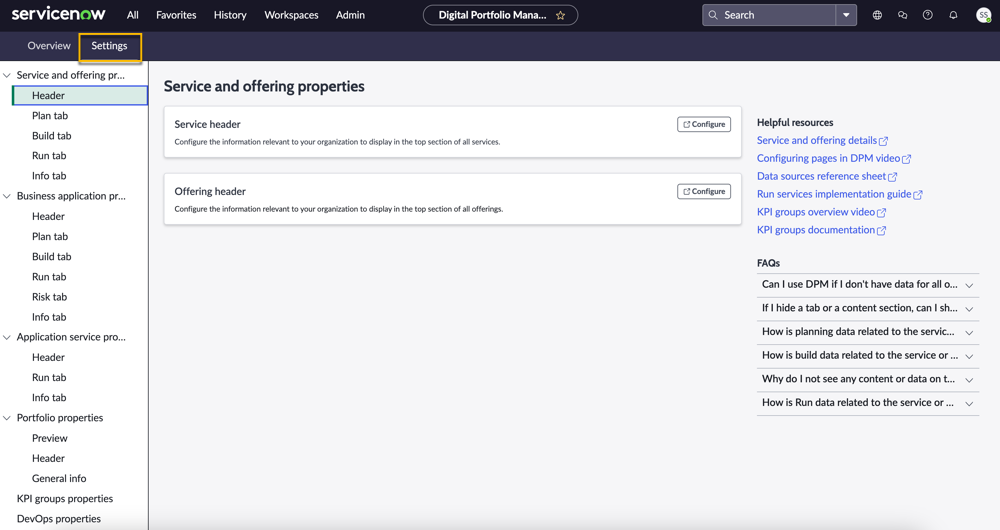Screen dimensions: 1000x530
Task: Open the Admin menu
Action: (350, 15)
